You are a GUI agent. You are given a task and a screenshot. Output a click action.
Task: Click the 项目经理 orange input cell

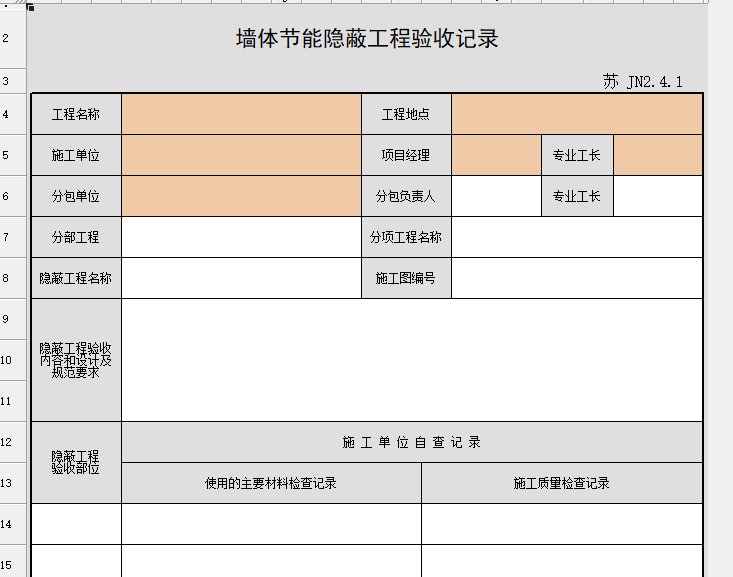(496, 155)
